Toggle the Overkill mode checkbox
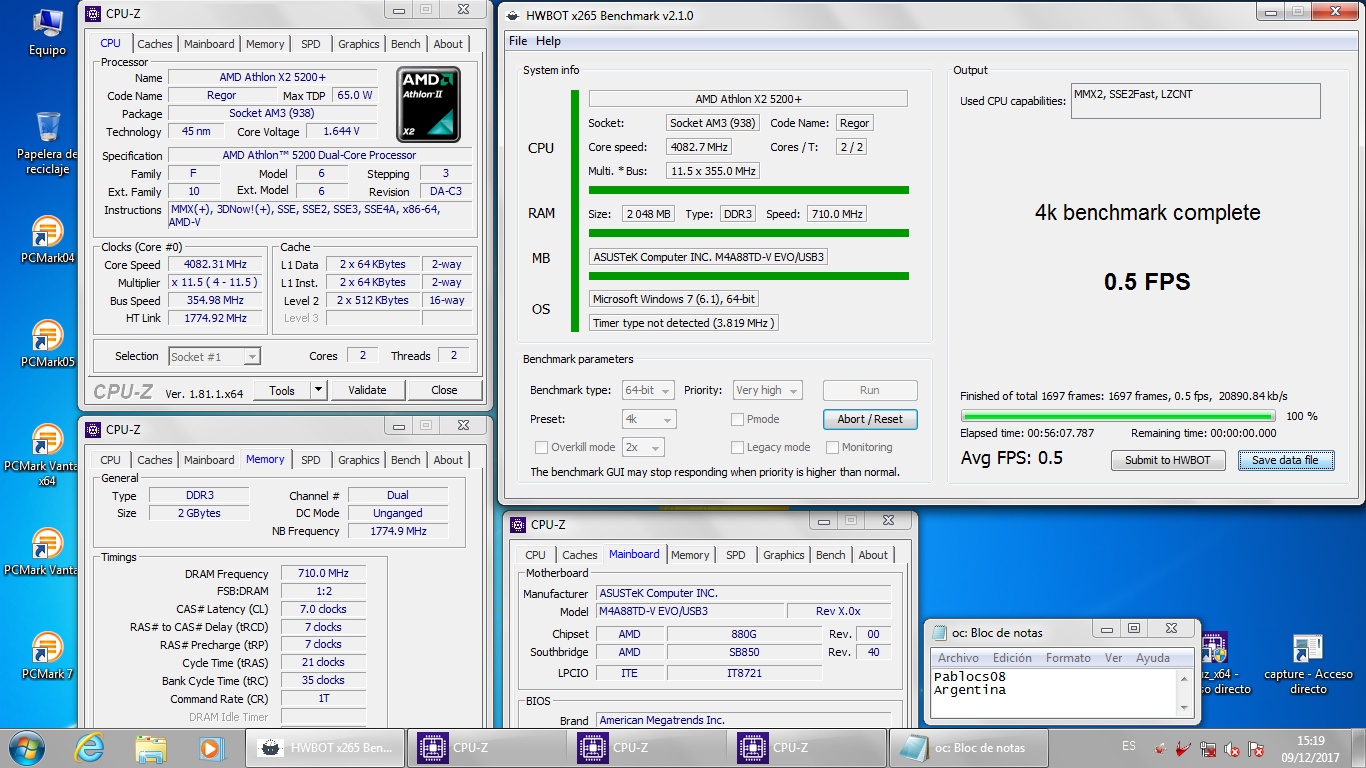The height and width of the screenshot is (768, 1366). point(541,447)
